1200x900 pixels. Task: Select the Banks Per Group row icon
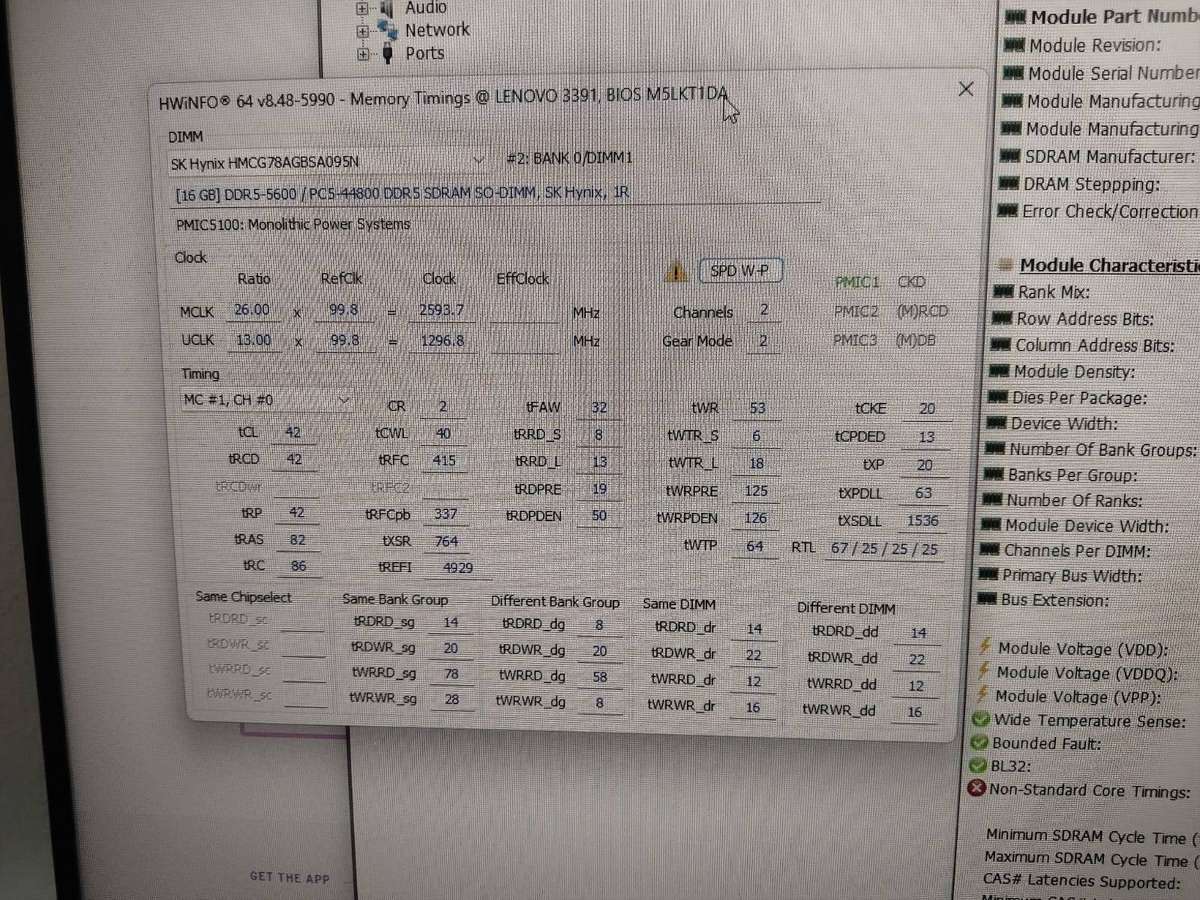click(x=995, y=475)
